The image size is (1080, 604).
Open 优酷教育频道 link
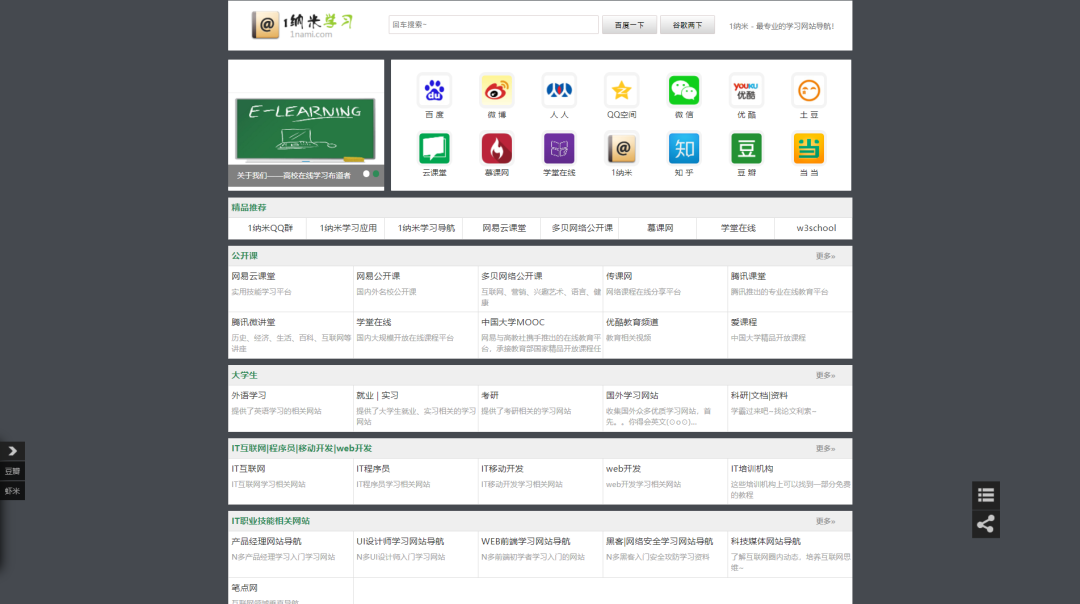click(632, 322)
